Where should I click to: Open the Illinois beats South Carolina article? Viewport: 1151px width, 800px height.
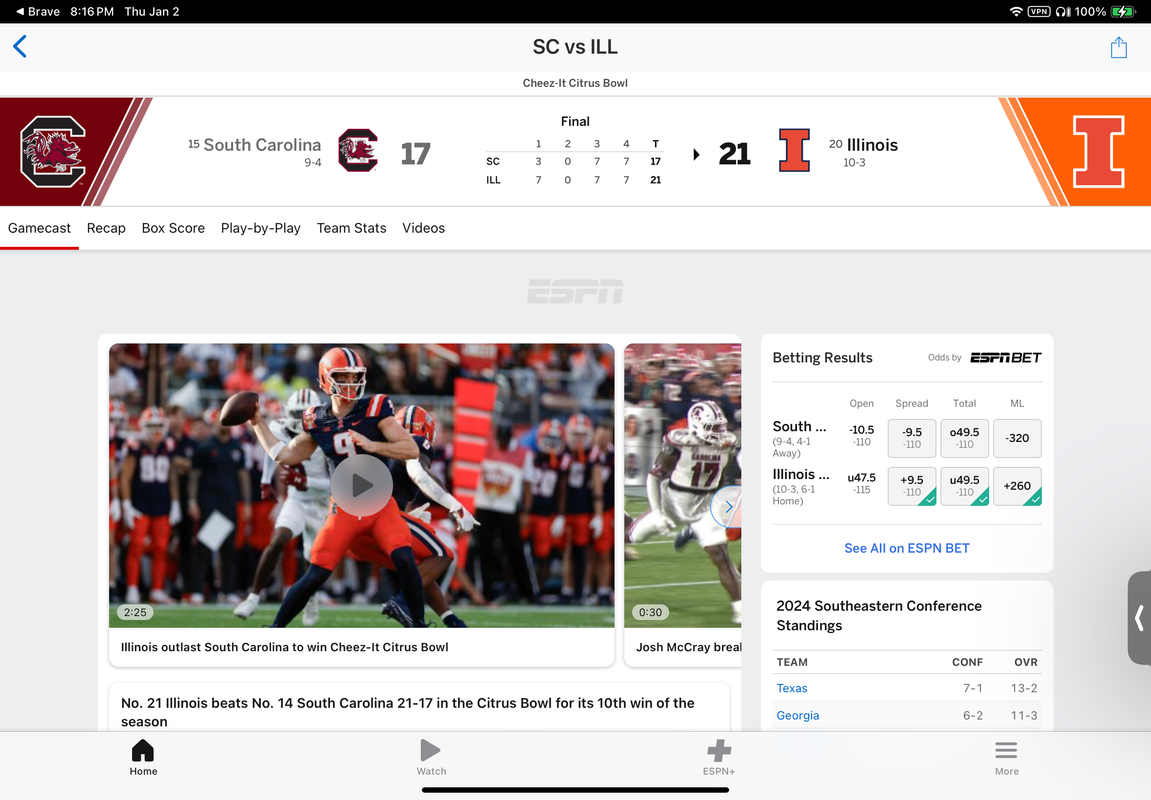pyautogui.click(x=419, y=708)
